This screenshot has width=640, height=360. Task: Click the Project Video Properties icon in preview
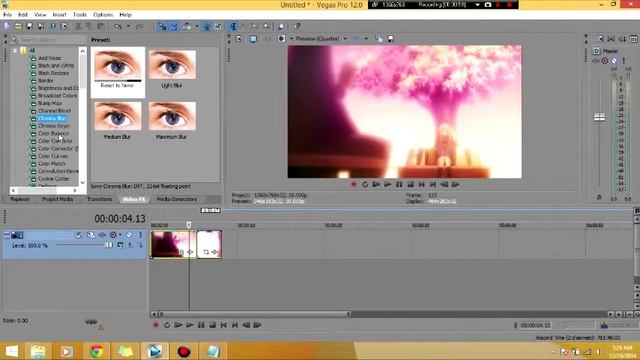tap(239, 39)
